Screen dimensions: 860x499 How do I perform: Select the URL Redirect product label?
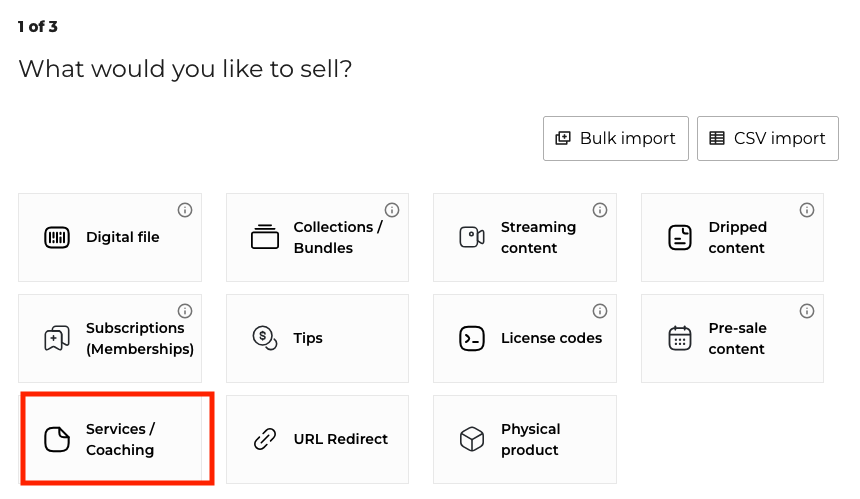(340, 439)
